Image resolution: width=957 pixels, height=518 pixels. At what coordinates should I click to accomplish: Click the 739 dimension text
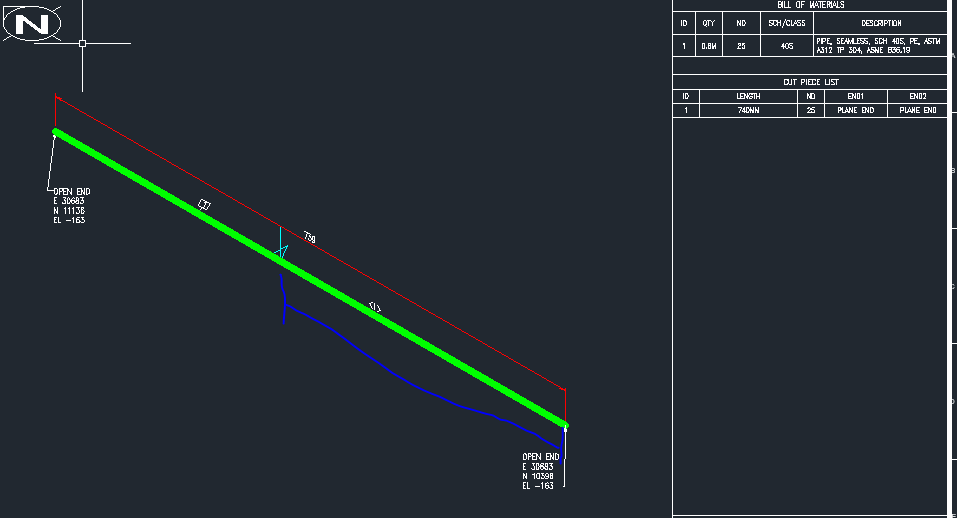pos(310,237)
